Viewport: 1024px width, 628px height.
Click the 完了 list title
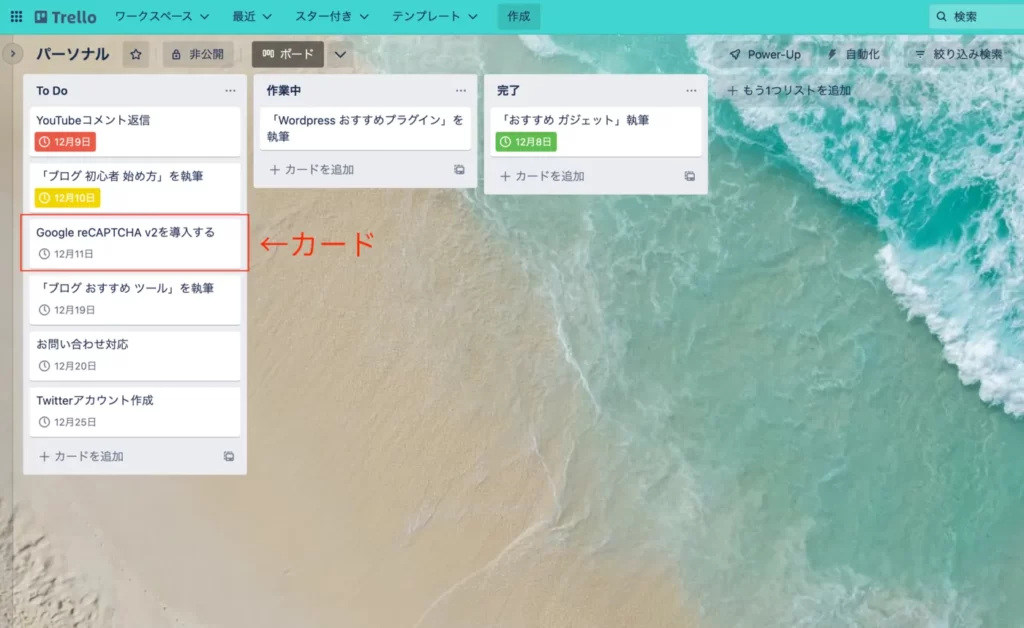point(508,91)
